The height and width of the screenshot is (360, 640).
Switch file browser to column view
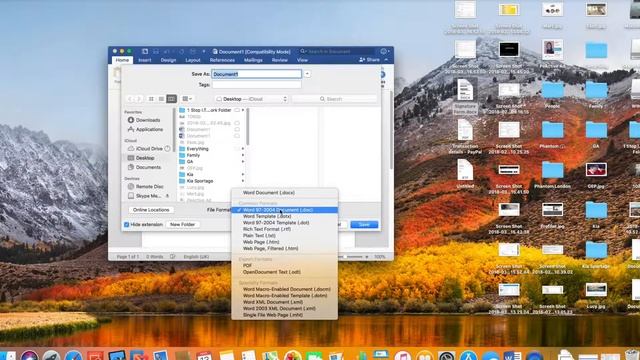[171, 99]
